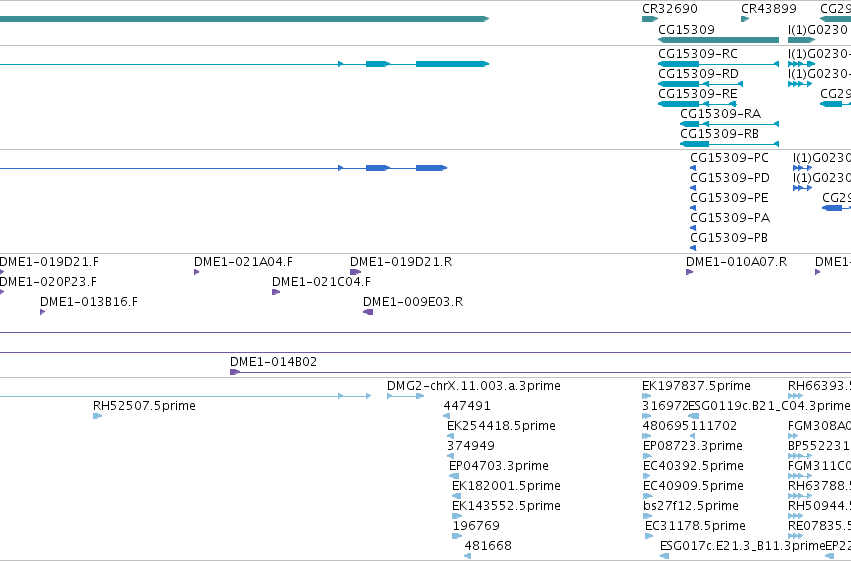Click the purple arrow glyph under DME1-019D21.R
This screenshot has width=851, height=561.
point(355,272)
